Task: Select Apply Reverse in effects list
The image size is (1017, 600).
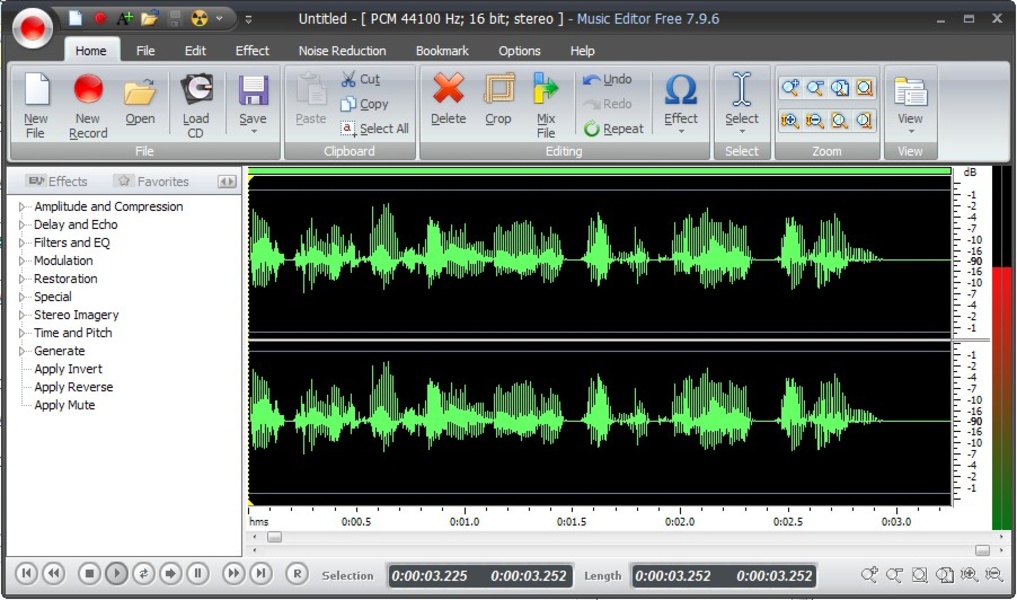Action: tap(73, 387)
